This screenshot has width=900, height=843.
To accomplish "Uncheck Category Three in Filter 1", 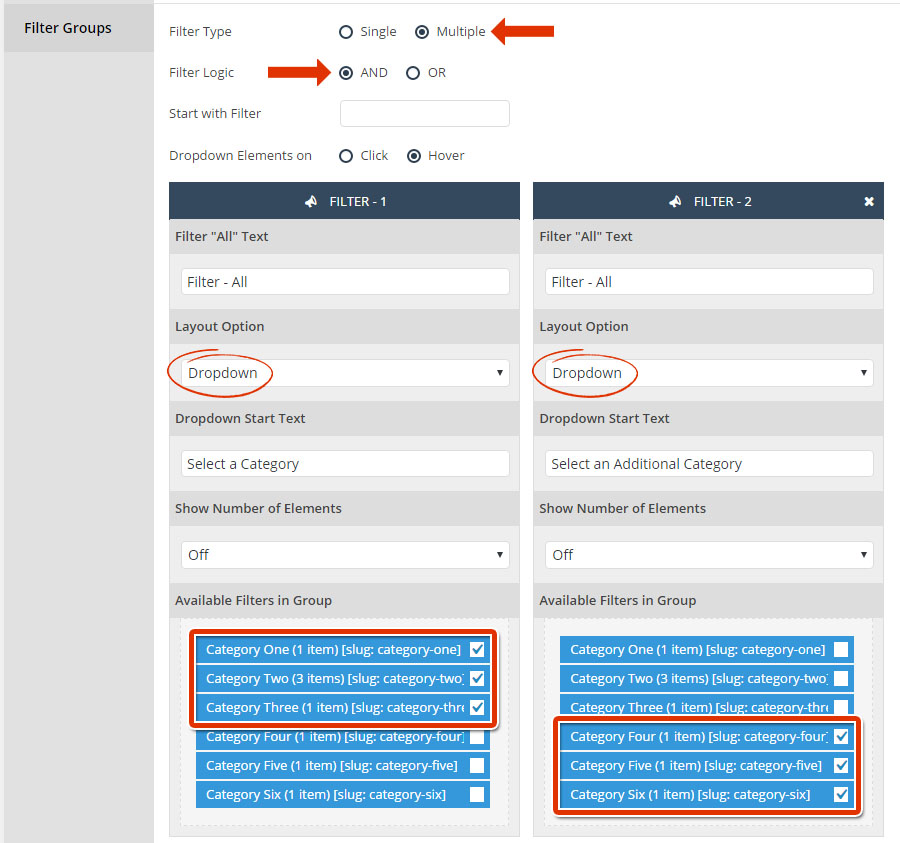I will (477, 708).
